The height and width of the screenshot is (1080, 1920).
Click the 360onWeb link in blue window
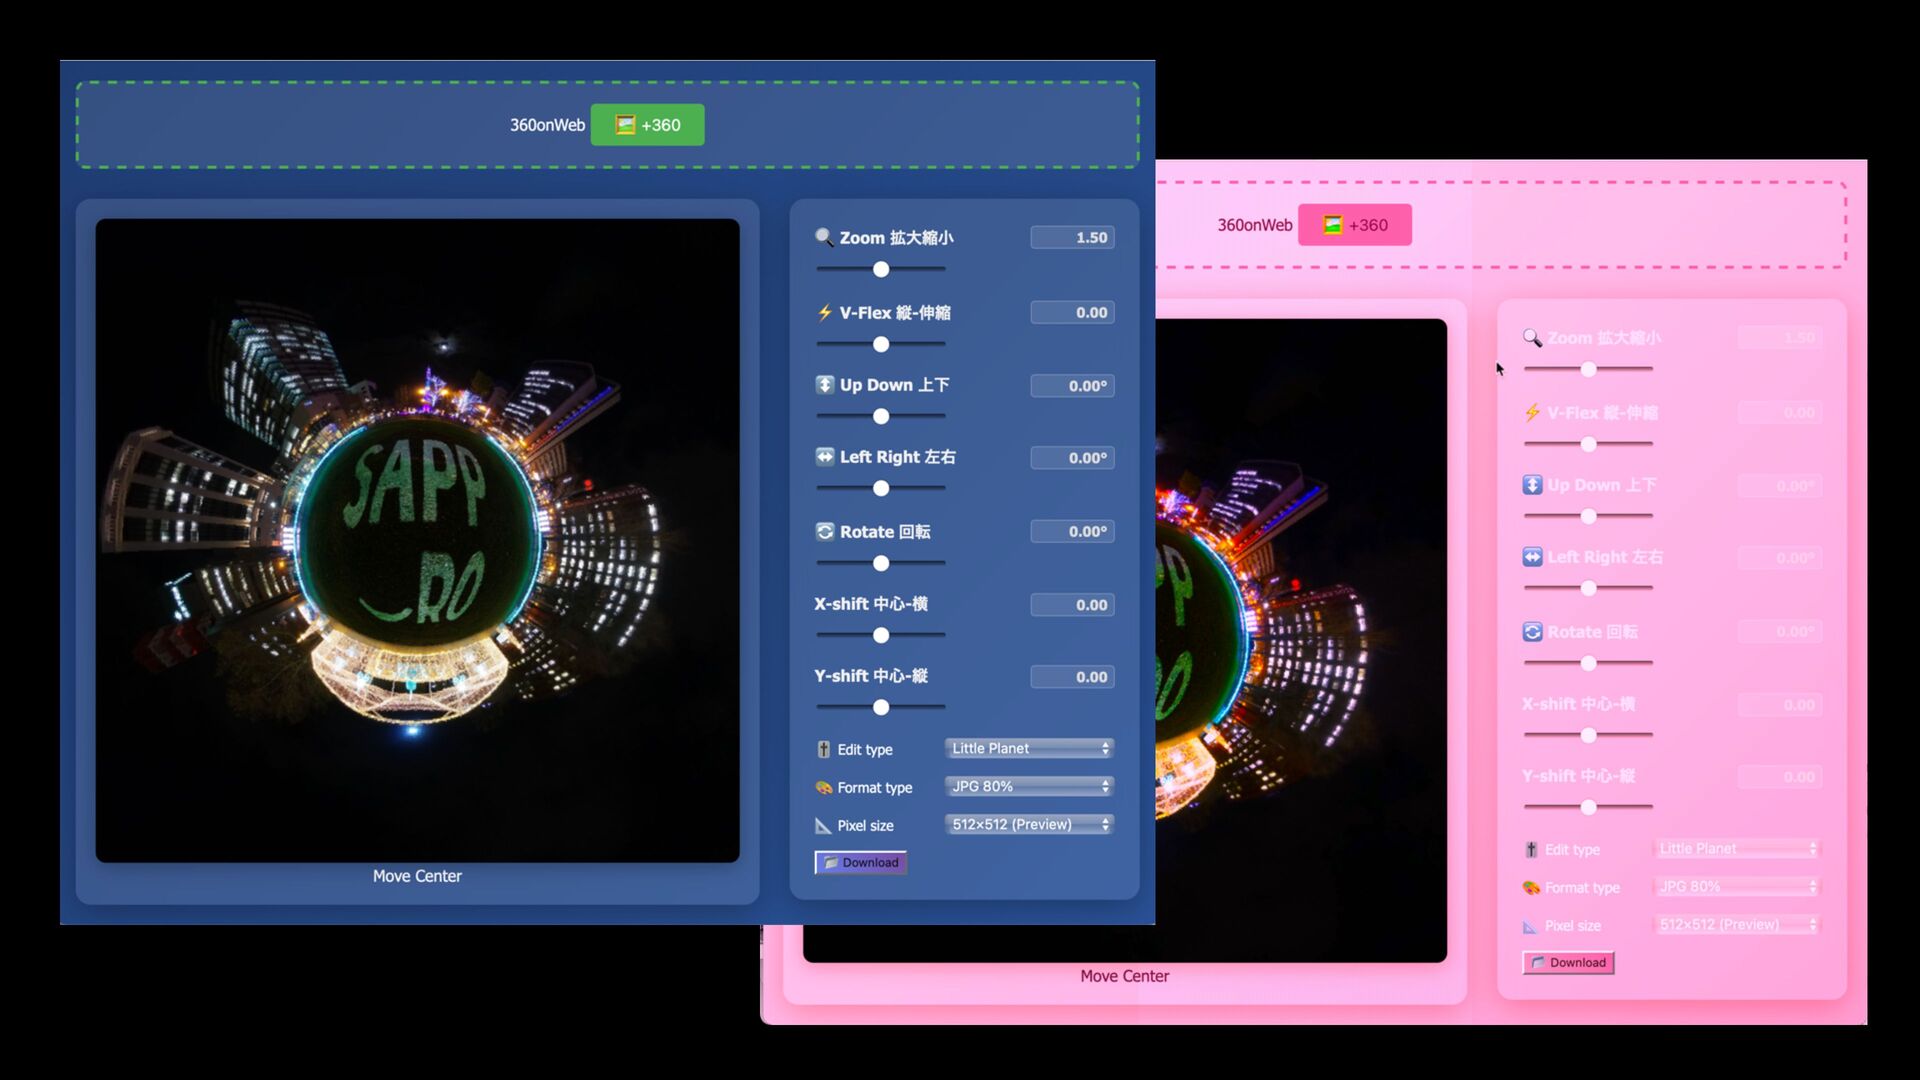pos(547,125)
